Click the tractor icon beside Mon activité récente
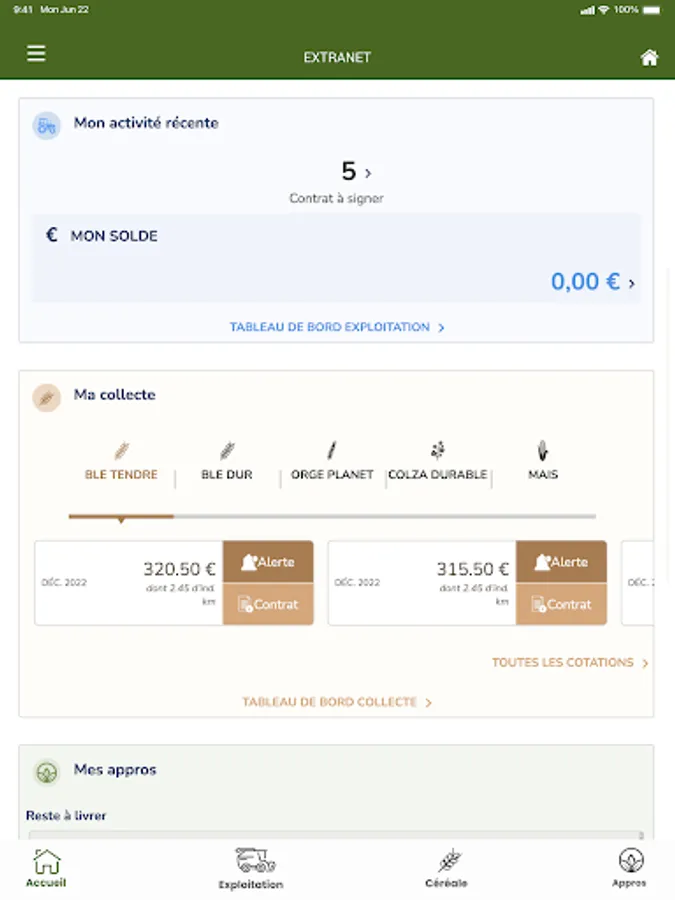The width and height of the screenshot is (675, 900). coord(46,125)
